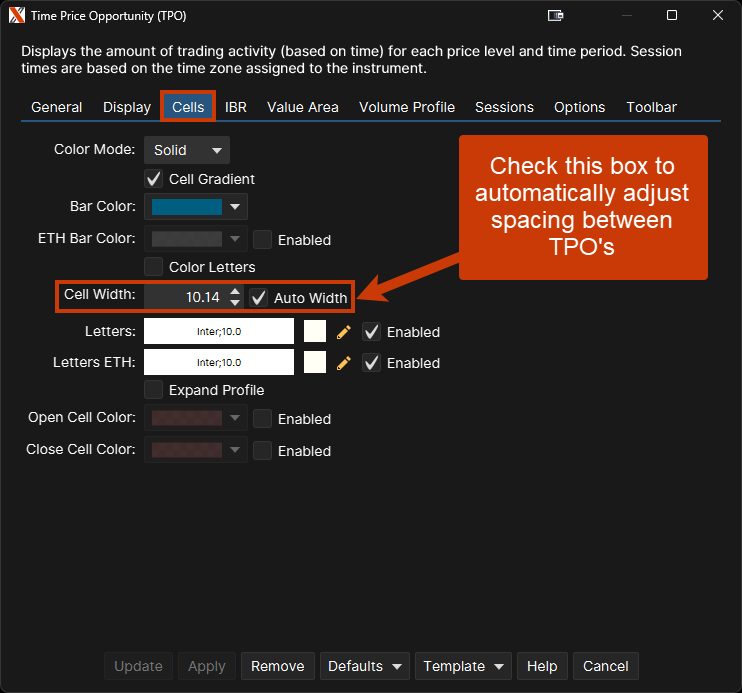Open the Color Mode dropdown
Screen dimensions: 742x693
pos(187,150)
